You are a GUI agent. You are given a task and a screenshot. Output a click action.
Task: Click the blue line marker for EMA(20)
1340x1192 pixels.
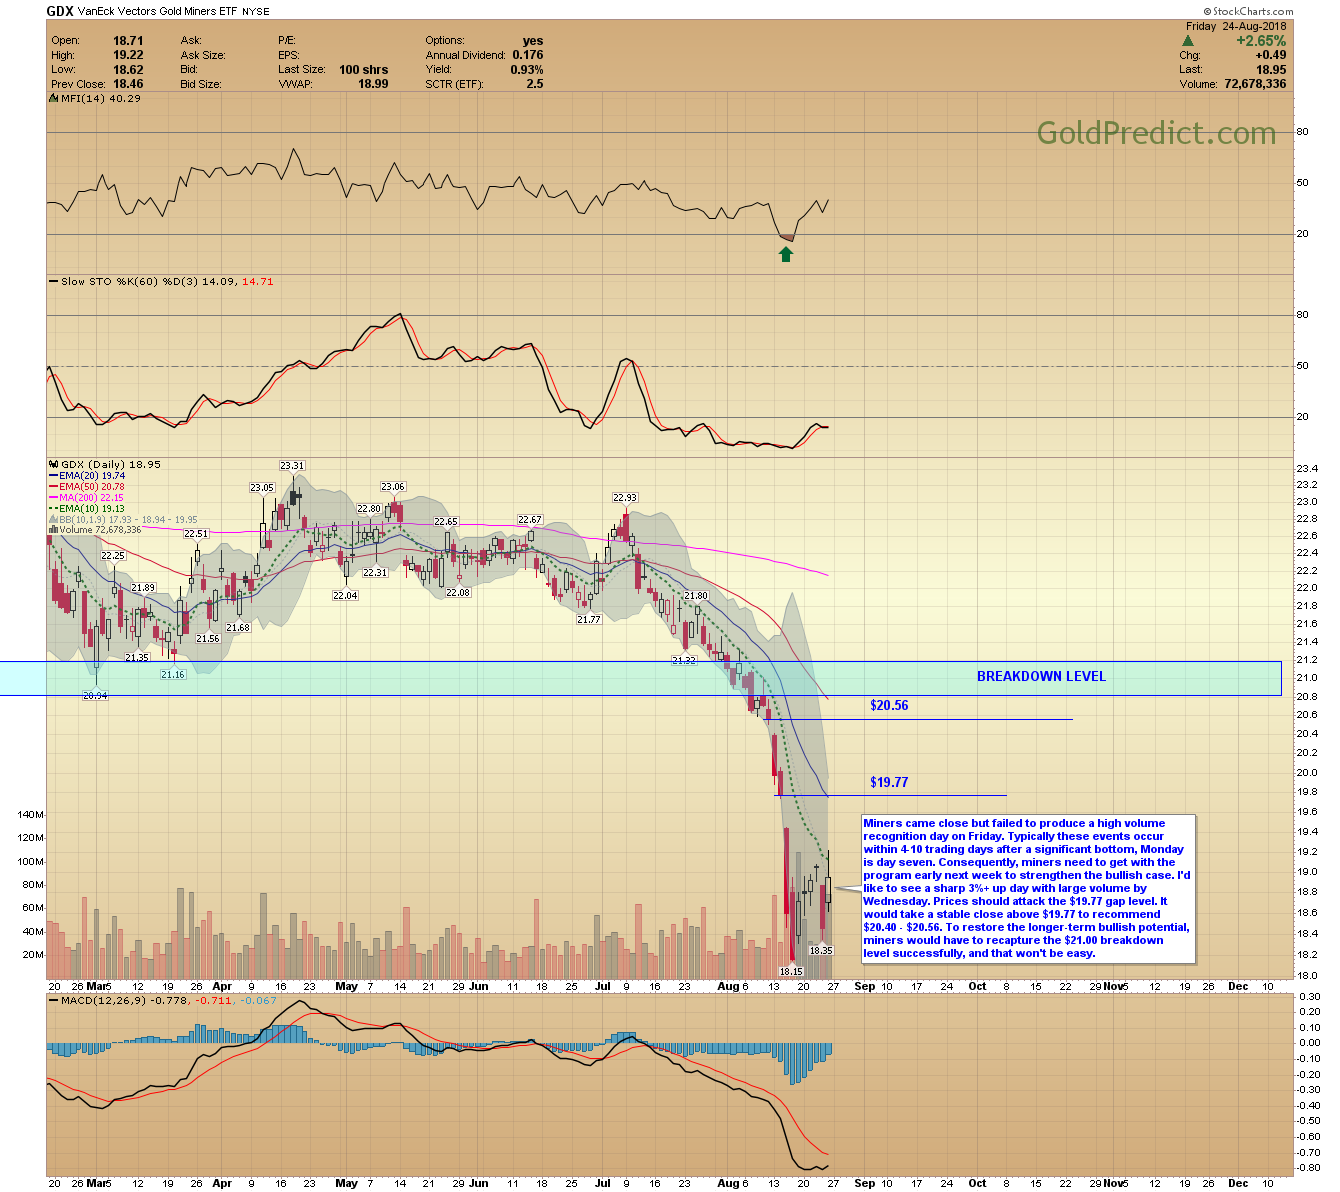pos(54,476)
